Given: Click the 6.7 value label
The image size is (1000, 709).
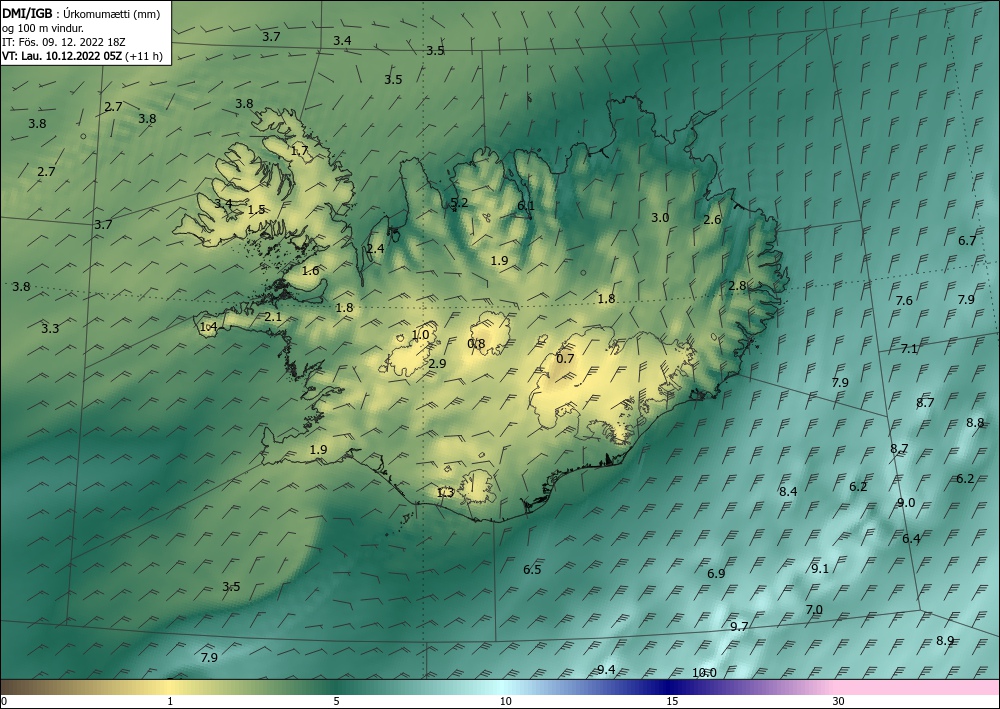Looking at the screenshot, I should point(967,240).
